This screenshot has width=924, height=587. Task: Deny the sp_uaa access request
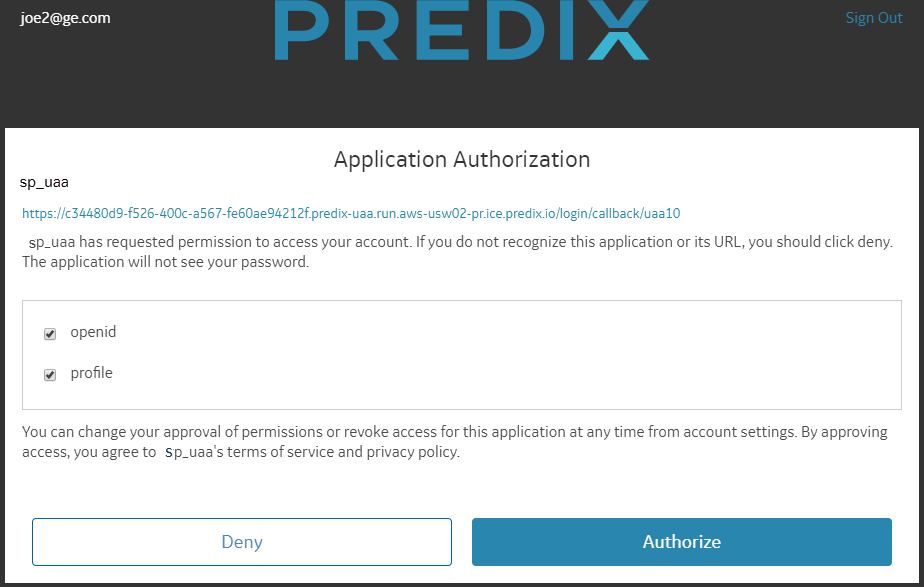pos(242,542)
